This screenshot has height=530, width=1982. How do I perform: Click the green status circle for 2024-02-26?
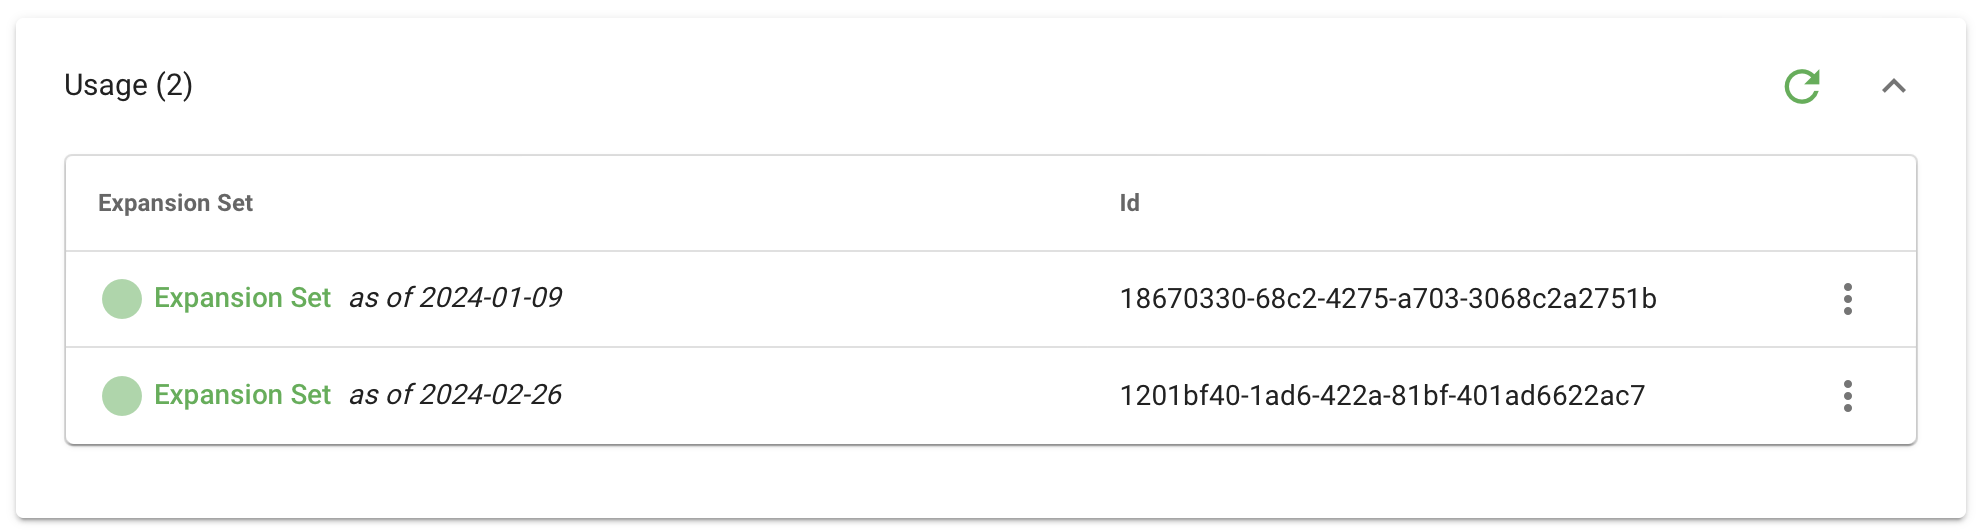click(x=122, y=396)
